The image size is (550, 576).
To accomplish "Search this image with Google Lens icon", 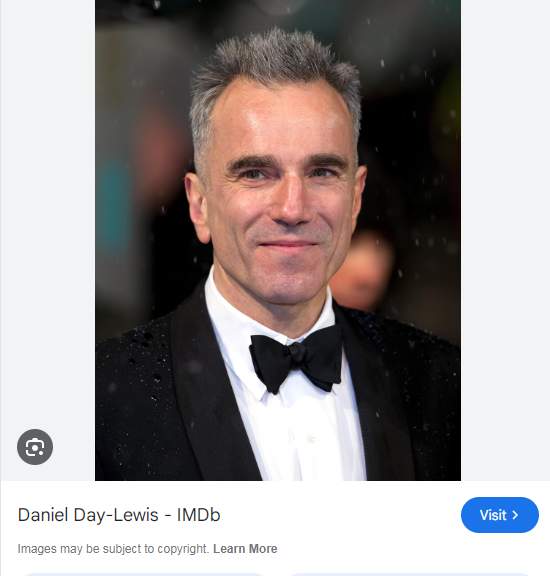I will tap(35, 447).
